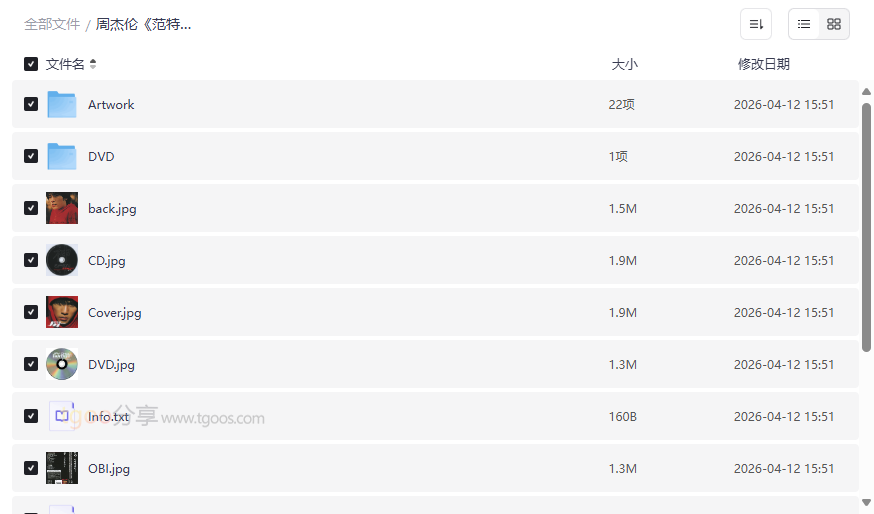Open the OBI.jpg thumbnail
This screenshot has width=874, height=514.
(x=62, y=468)
